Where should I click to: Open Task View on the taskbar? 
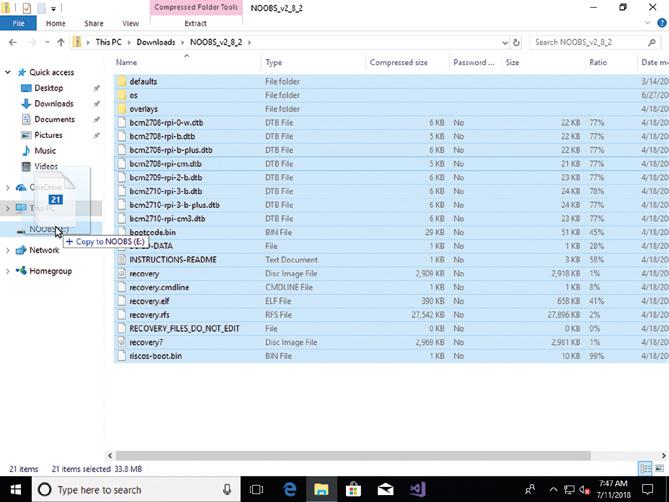pos(256,490)
